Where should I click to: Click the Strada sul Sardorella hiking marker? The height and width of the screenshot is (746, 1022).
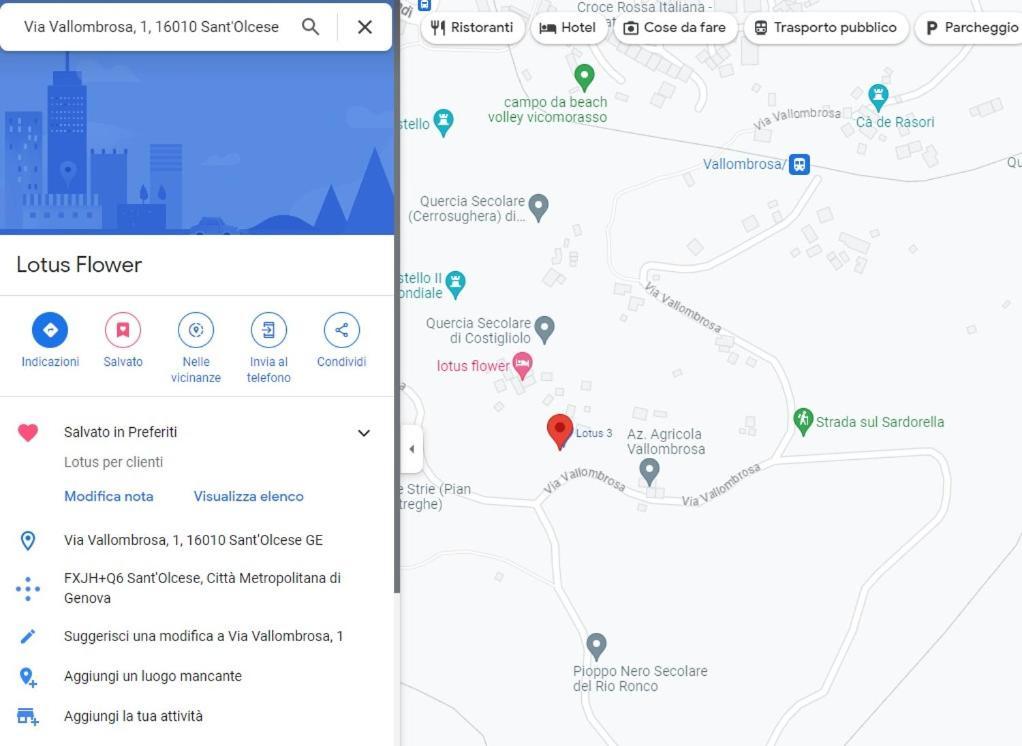coord(802,421)
